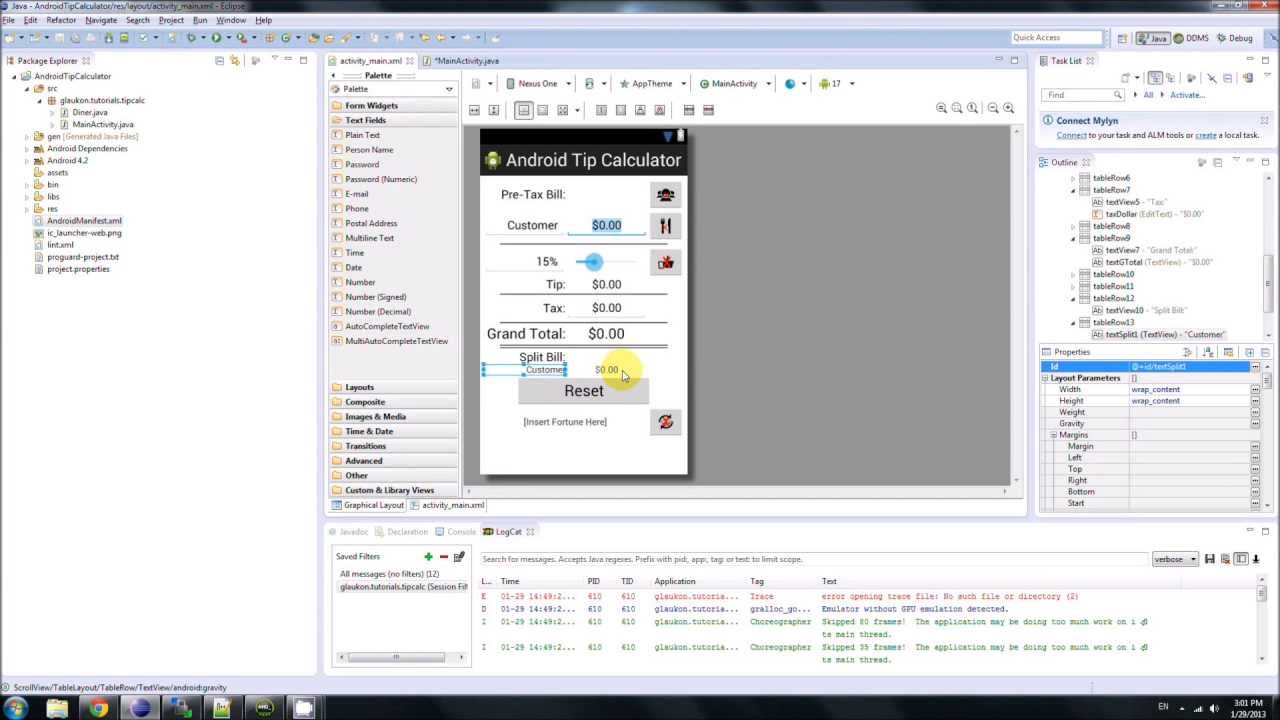The width and height of the screenshot is (1280, 720).
Task: Zoom the layout canvas to 100%
Action: (973, 108)
